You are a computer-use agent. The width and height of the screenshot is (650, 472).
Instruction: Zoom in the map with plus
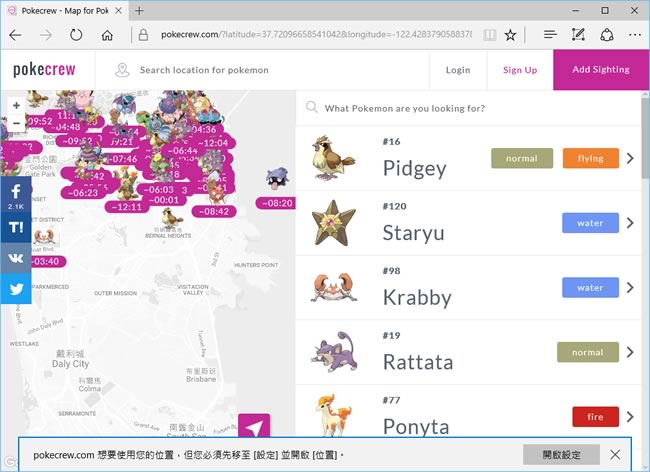16,105
